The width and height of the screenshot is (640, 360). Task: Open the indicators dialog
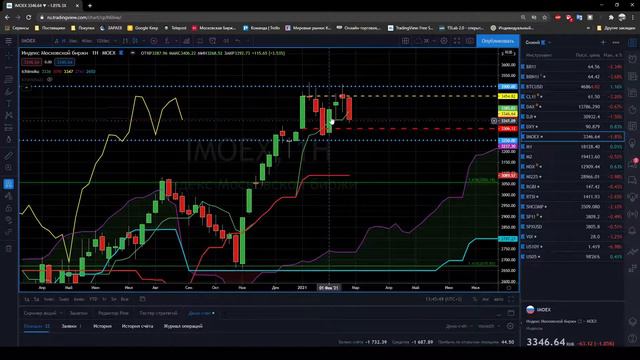(x=167, y=41)
